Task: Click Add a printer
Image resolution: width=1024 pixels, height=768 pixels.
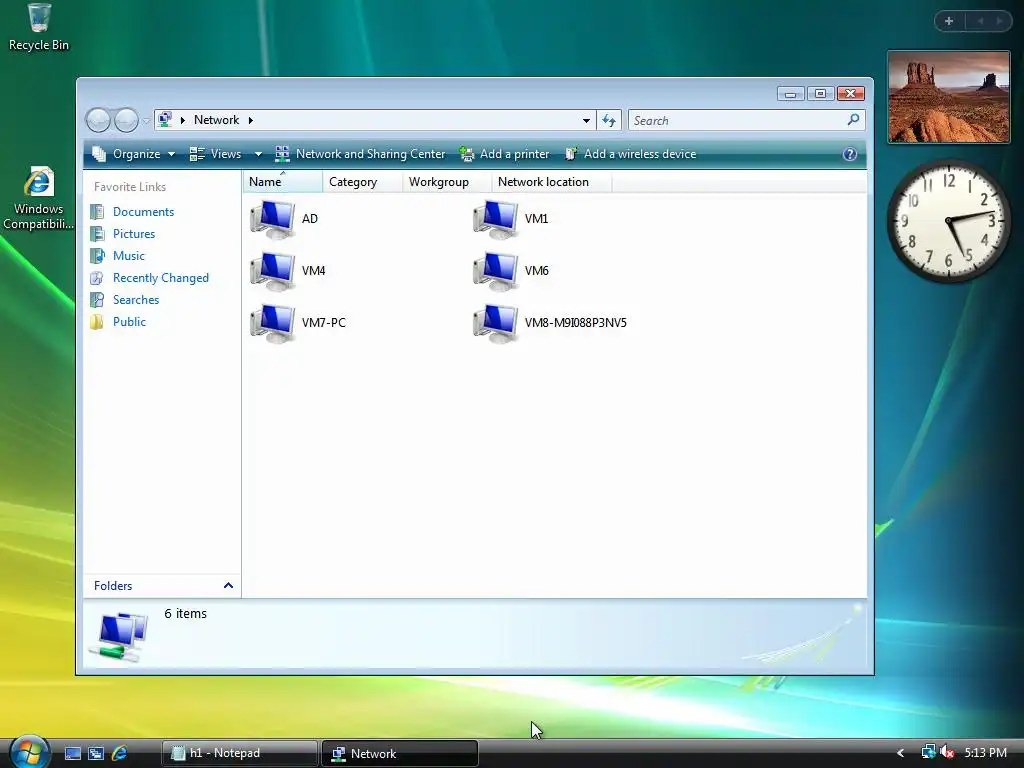Action: 504,154
